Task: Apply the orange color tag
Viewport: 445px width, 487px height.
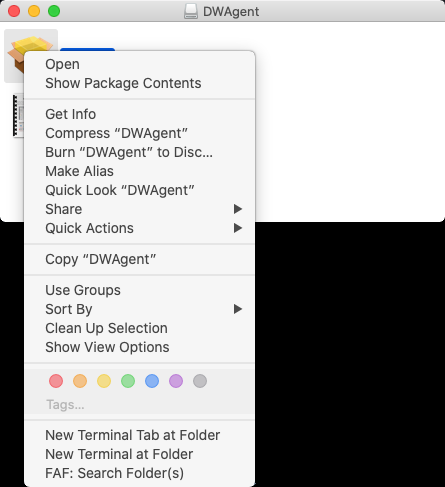Action: tap(80, 381)
